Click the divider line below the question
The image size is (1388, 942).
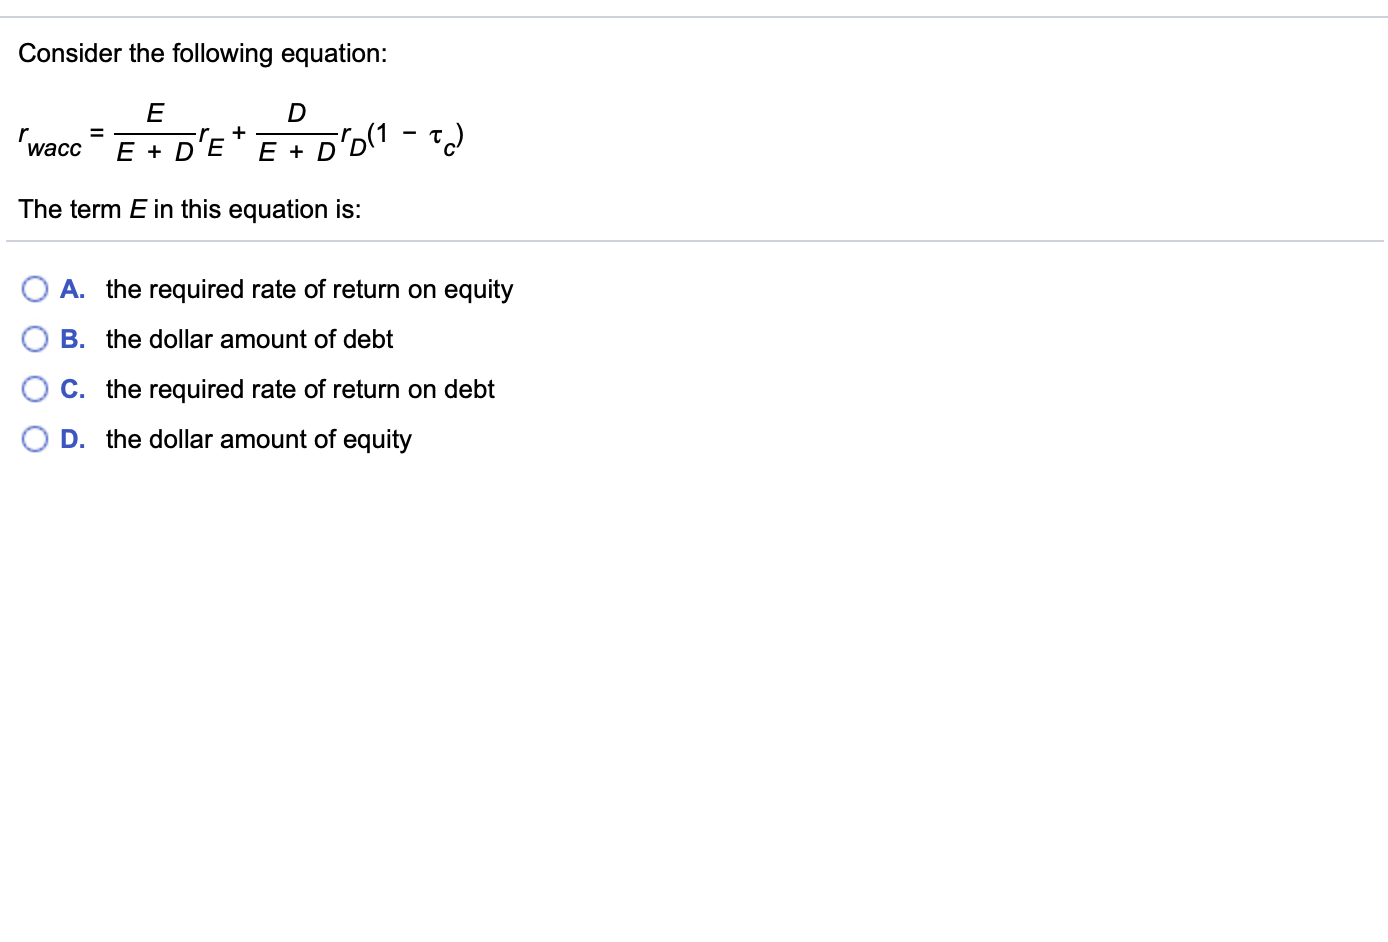(694, 240)
